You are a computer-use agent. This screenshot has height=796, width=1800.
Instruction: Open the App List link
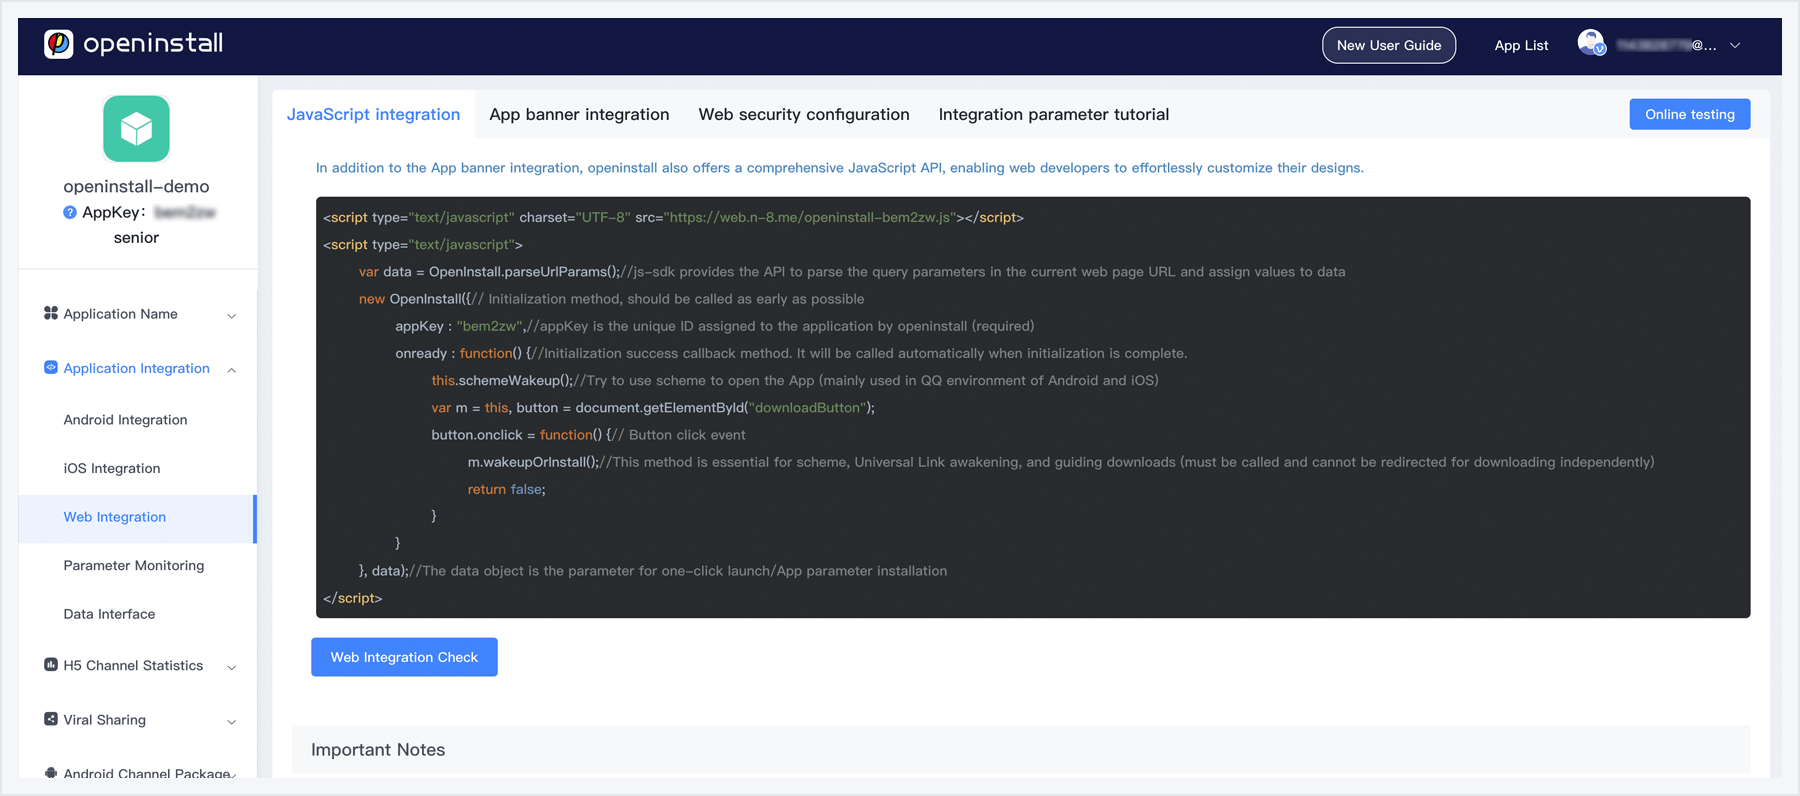coord(1521,45)
